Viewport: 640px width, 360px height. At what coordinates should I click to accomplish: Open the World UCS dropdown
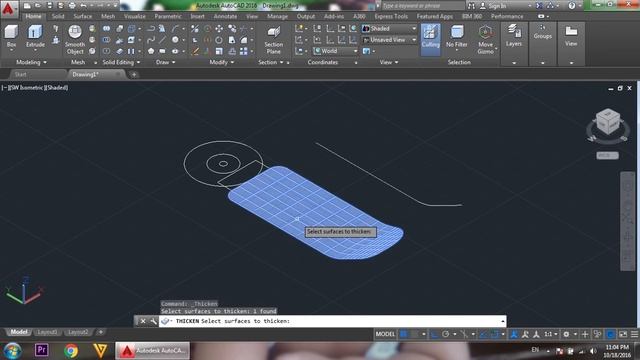point(336,51)
